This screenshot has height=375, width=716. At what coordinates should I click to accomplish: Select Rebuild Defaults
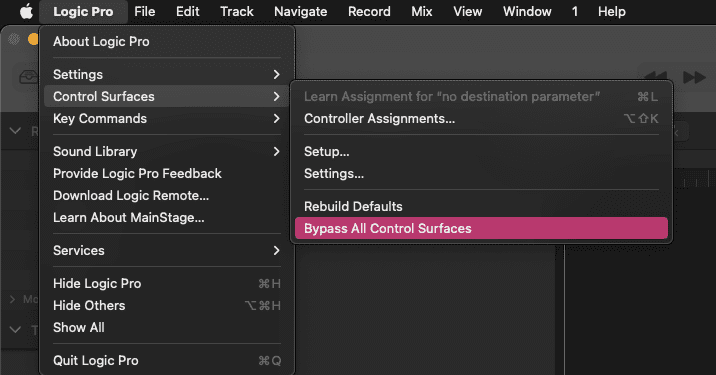tap(481, 206)
